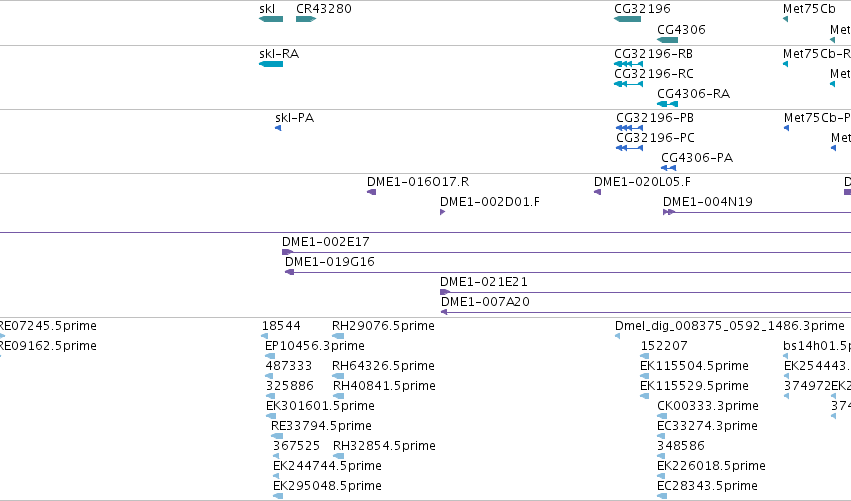Click the RE07245.5prime EST label

click(x=48, y=326)
